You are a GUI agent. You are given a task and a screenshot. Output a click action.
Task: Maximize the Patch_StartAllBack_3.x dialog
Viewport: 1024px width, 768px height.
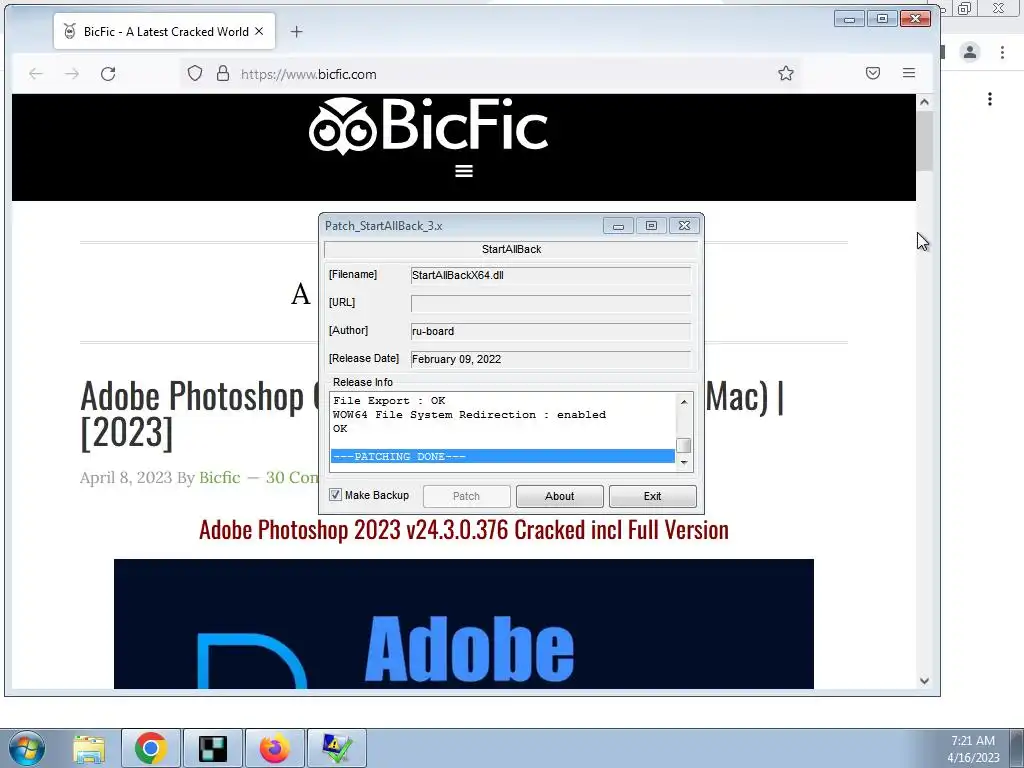(x=651, y=226)
